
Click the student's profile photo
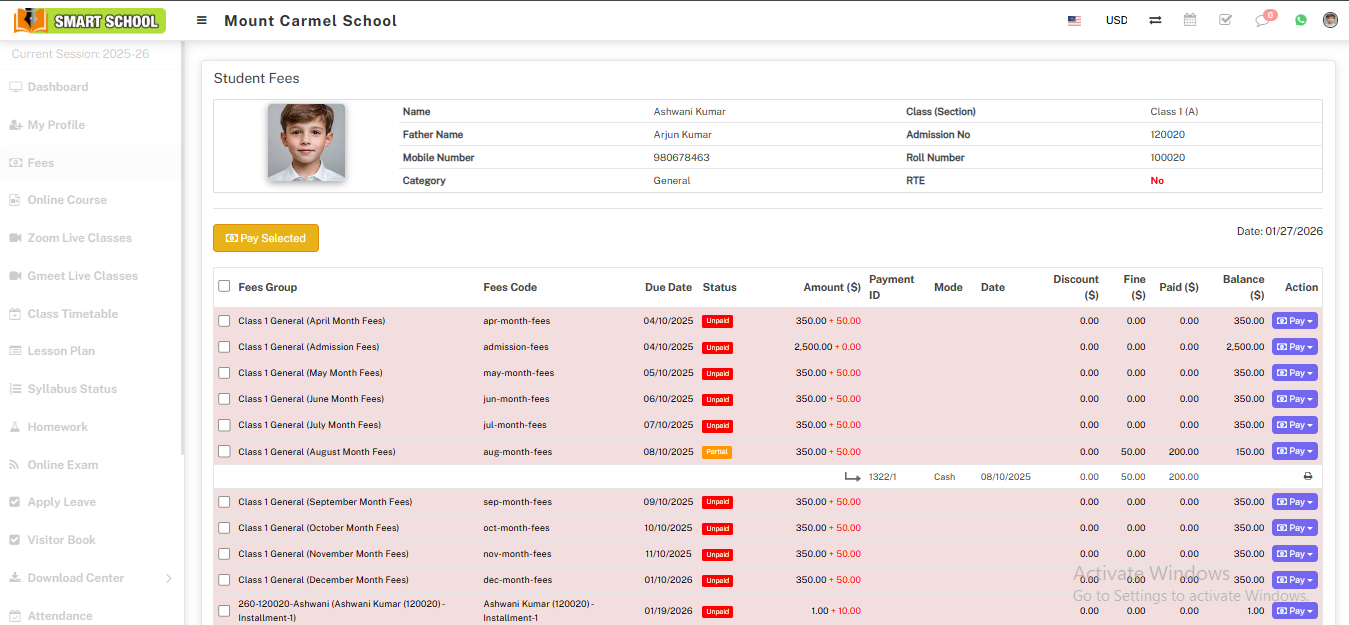coord(306,143)
